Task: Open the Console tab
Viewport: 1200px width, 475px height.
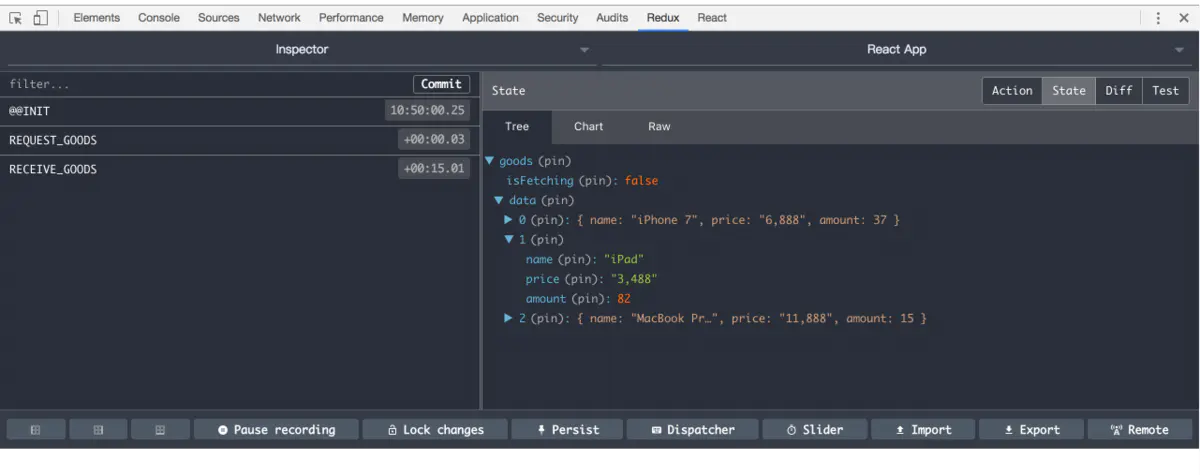Action: [x=159, y=18]
